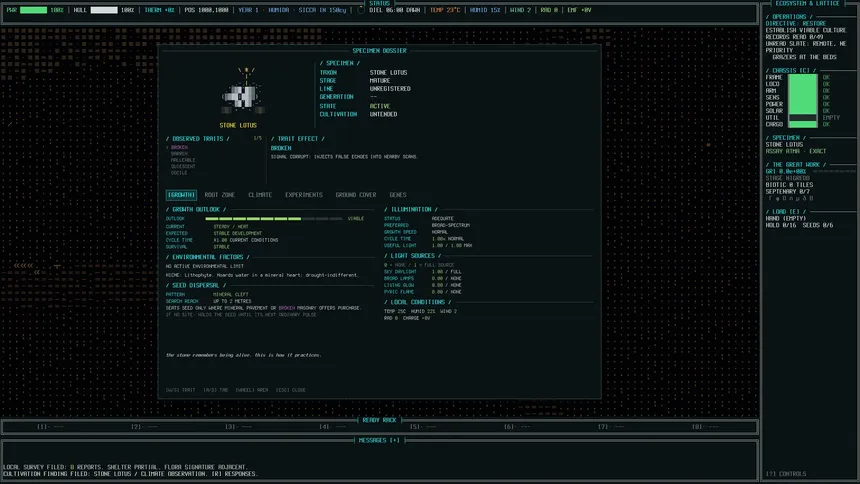Click the sidebar SPECIMEN section header

(x=786, y=138)
